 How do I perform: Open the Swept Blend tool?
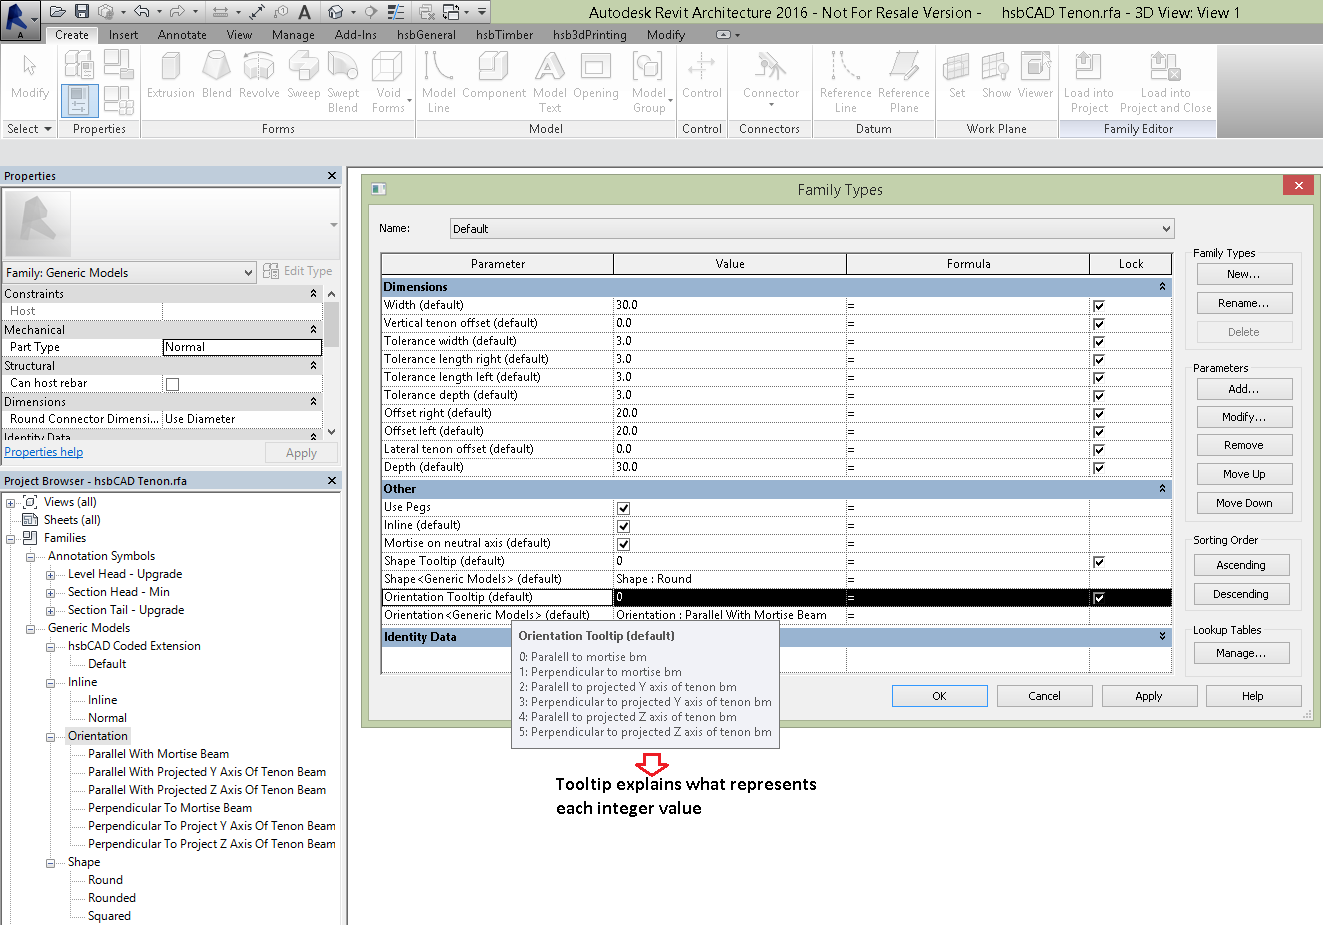point(343,80)
